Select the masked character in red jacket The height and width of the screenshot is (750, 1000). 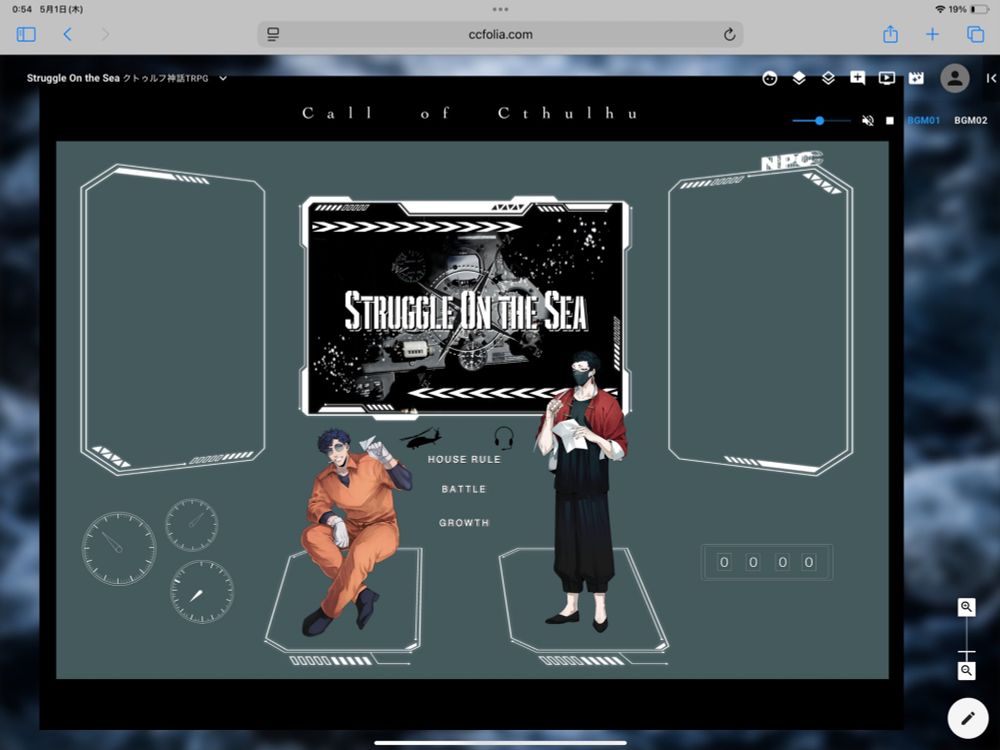582,491
